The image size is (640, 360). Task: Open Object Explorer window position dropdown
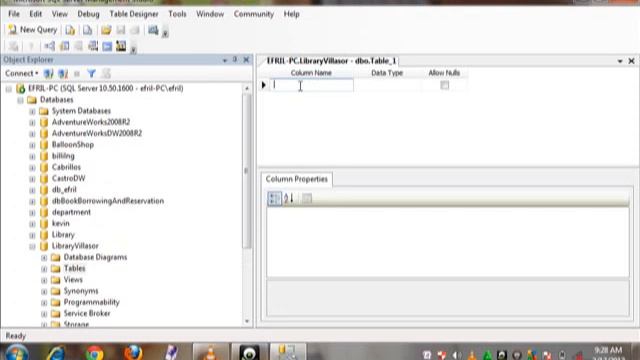[225, 60]
